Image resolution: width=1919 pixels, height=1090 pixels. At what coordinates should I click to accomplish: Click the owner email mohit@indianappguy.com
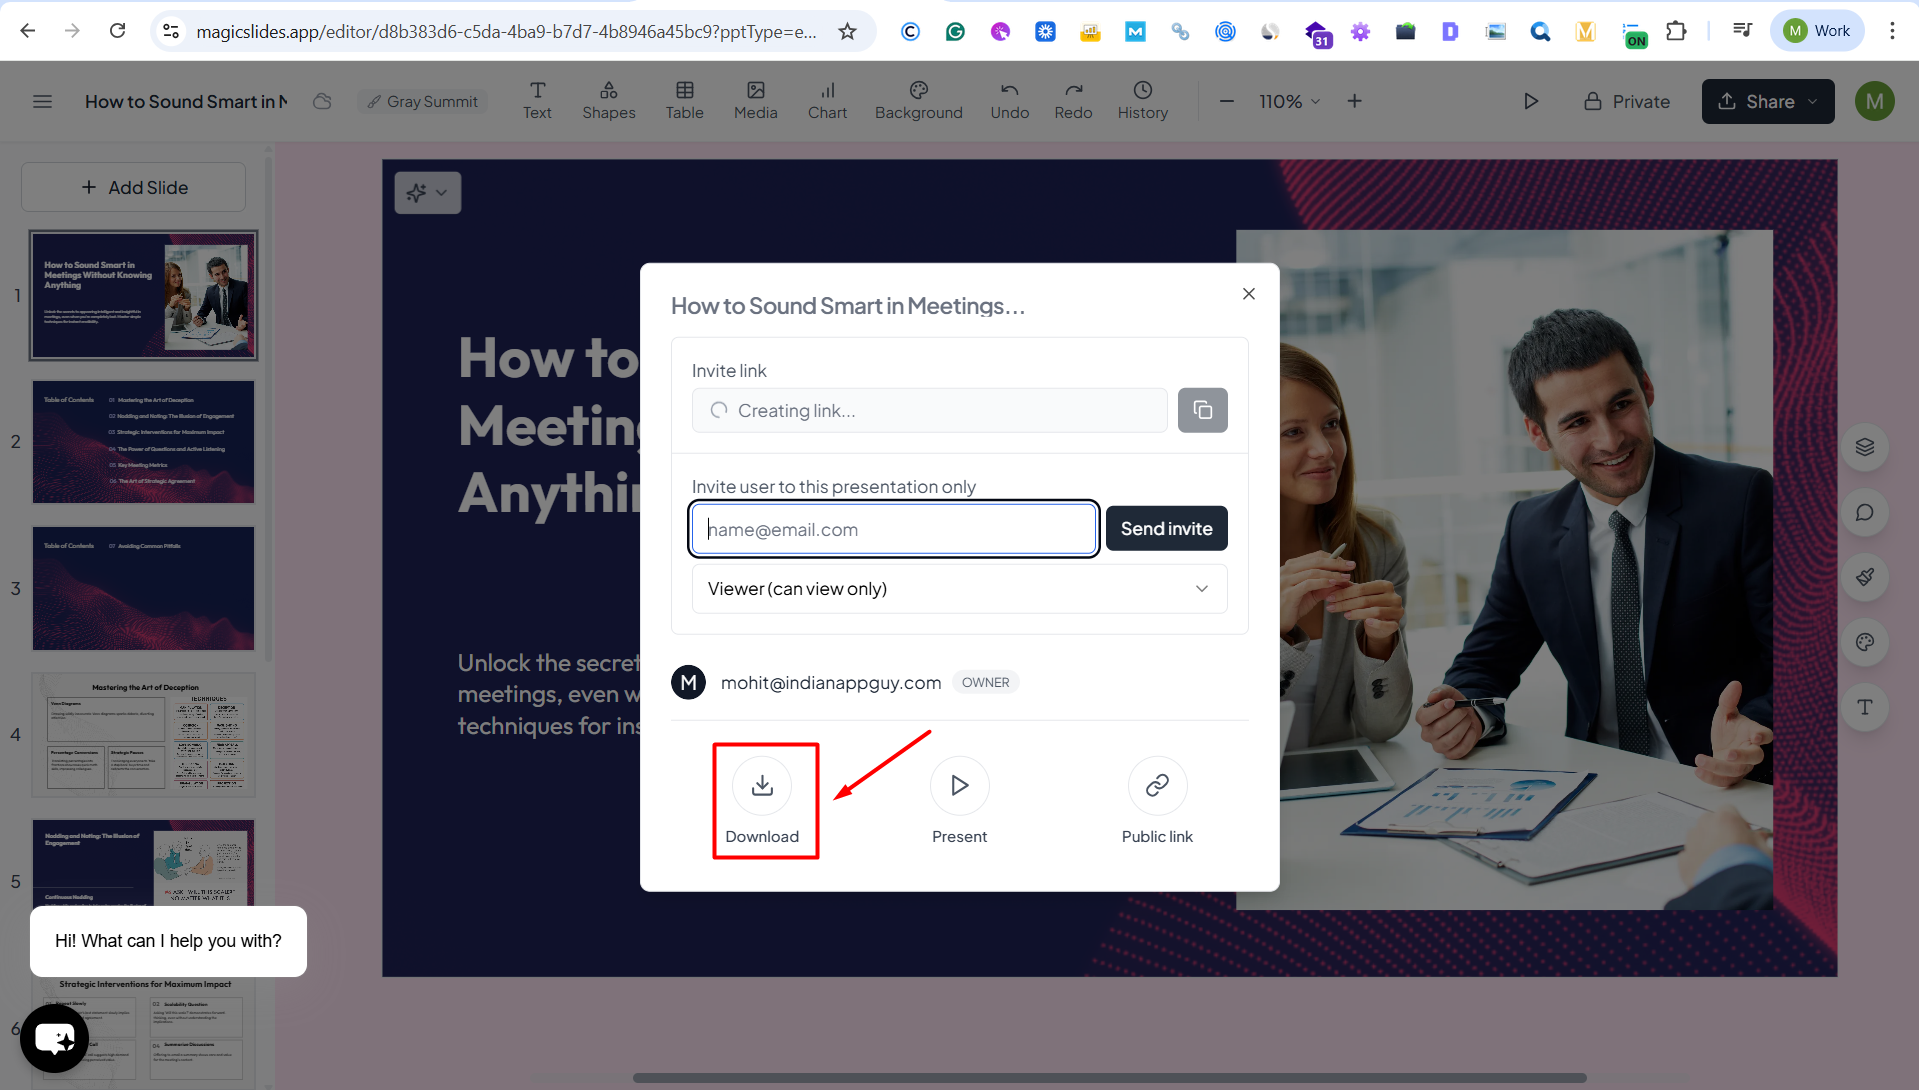pos(831,682)
